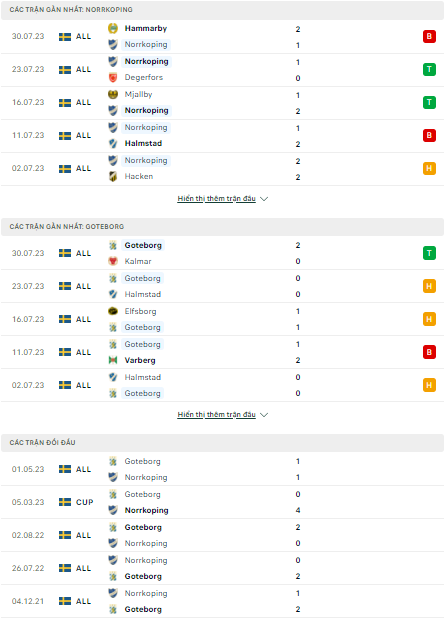Viewport: 444px width, 618px height.
Task: Click the Hammarby team crest icon
Action: point(113,28)
